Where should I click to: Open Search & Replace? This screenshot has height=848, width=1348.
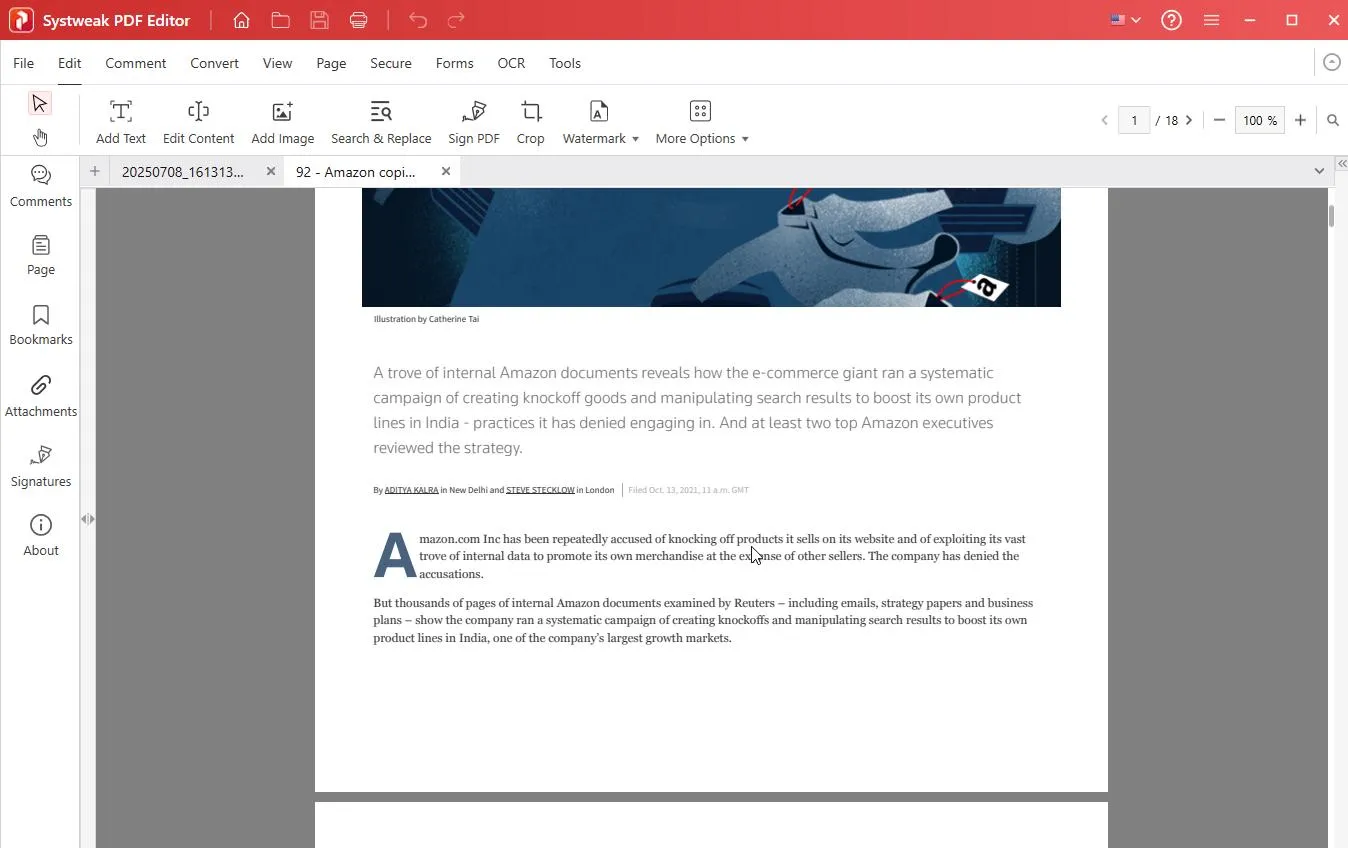(x=381, y=120)
